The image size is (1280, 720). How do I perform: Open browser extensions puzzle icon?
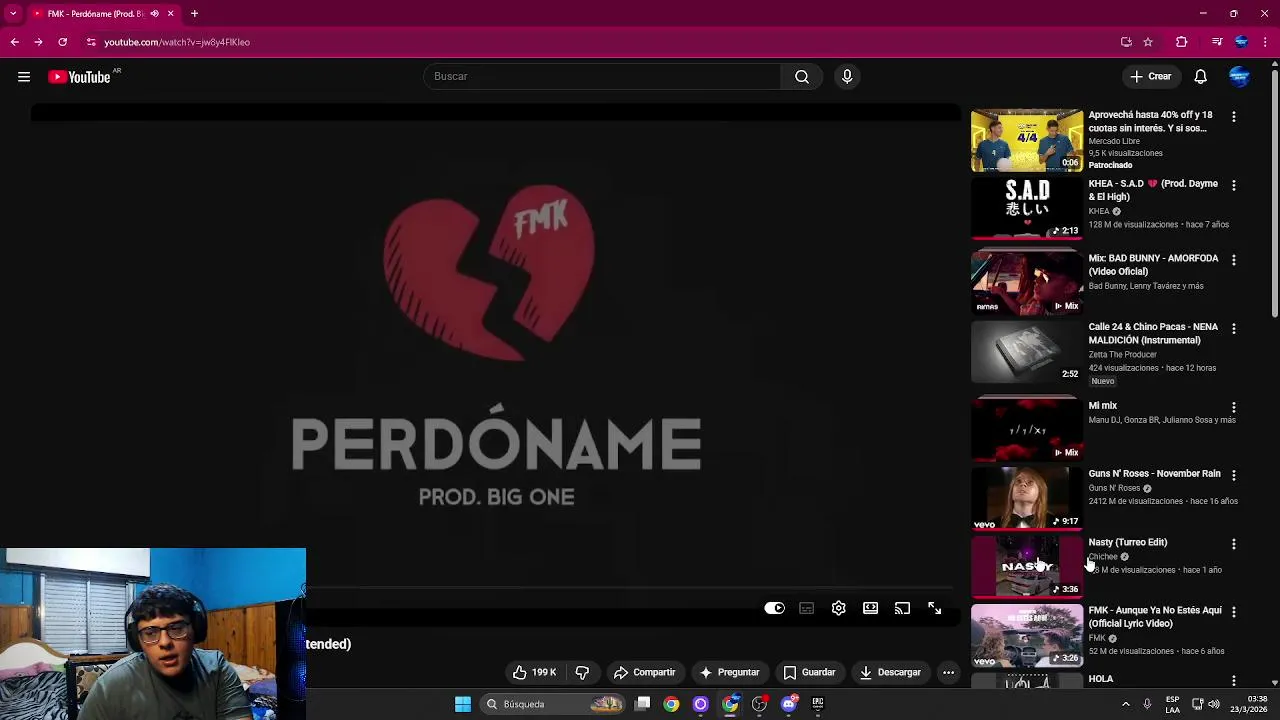pos(1182,42)
